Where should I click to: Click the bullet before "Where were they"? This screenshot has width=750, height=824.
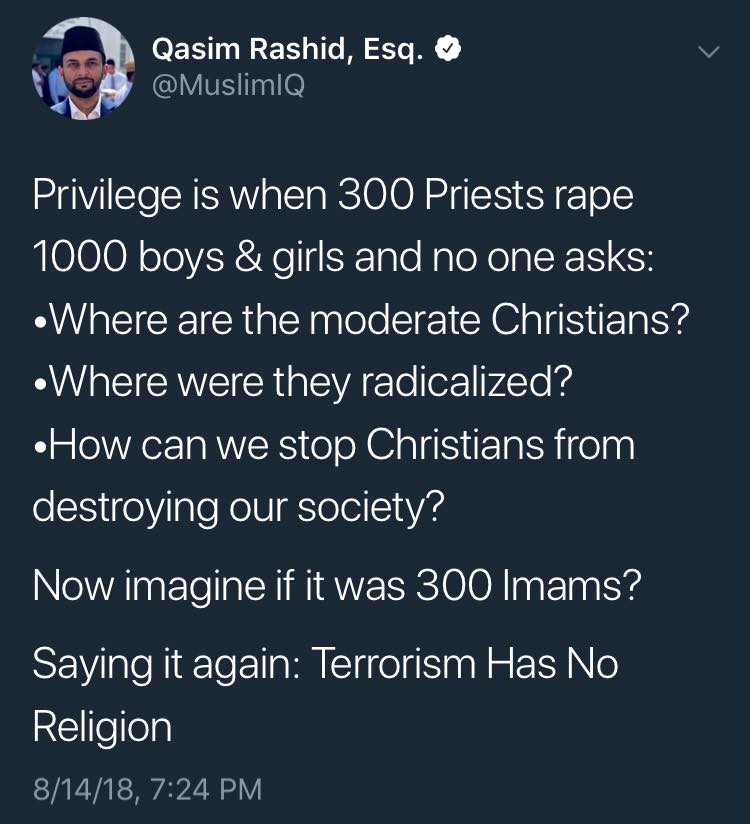click(x=40, y=385)
